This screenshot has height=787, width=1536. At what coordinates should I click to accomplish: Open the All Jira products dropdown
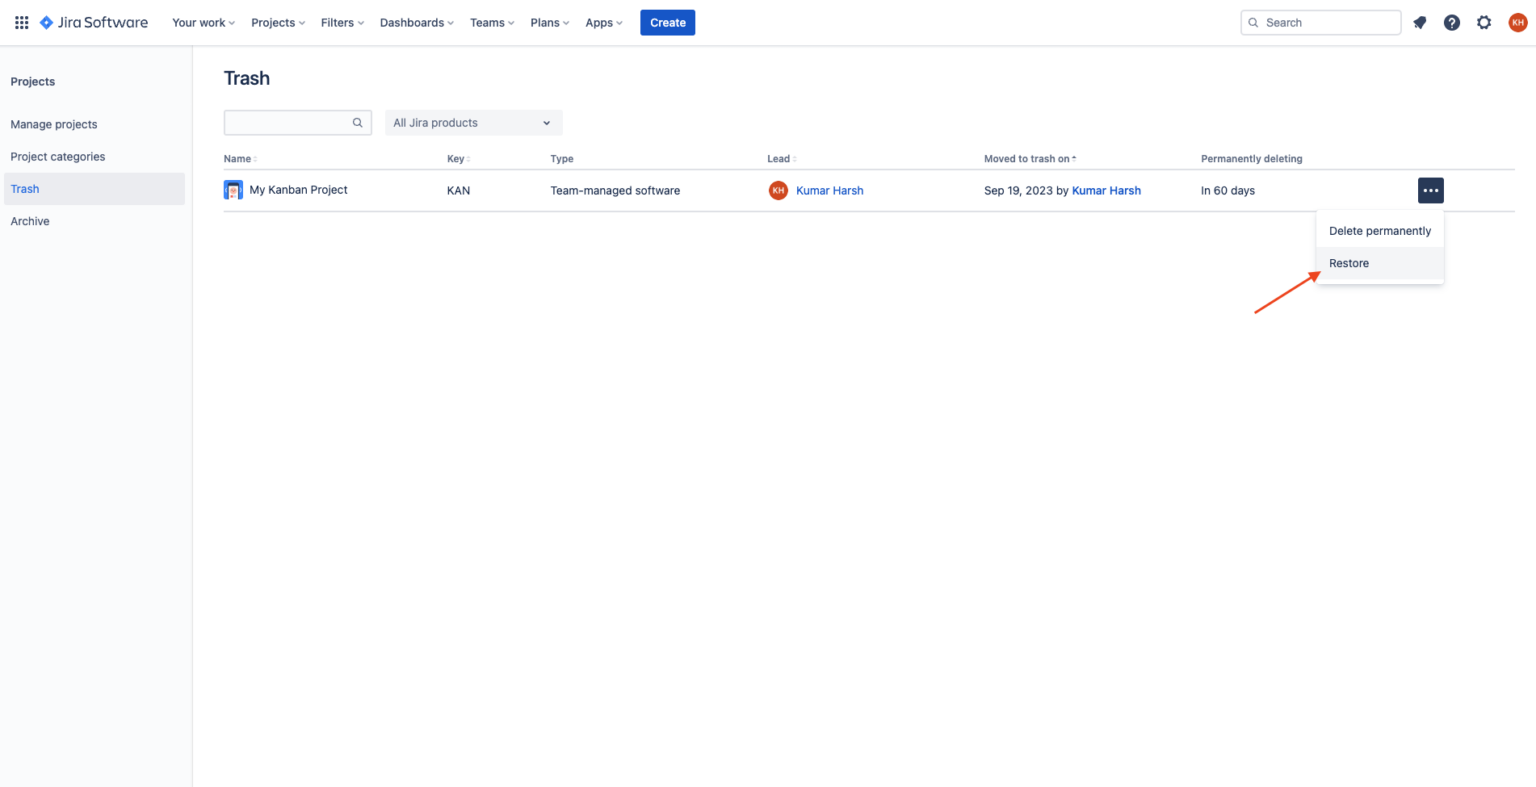(x=473, y=122)
